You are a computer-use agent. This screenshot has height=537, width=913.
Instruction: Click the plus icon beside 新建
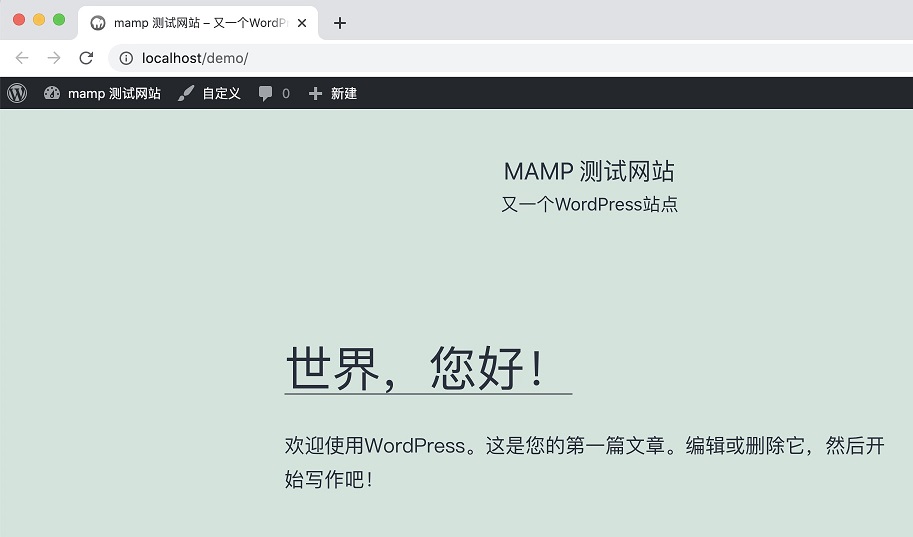click(316, 93)
